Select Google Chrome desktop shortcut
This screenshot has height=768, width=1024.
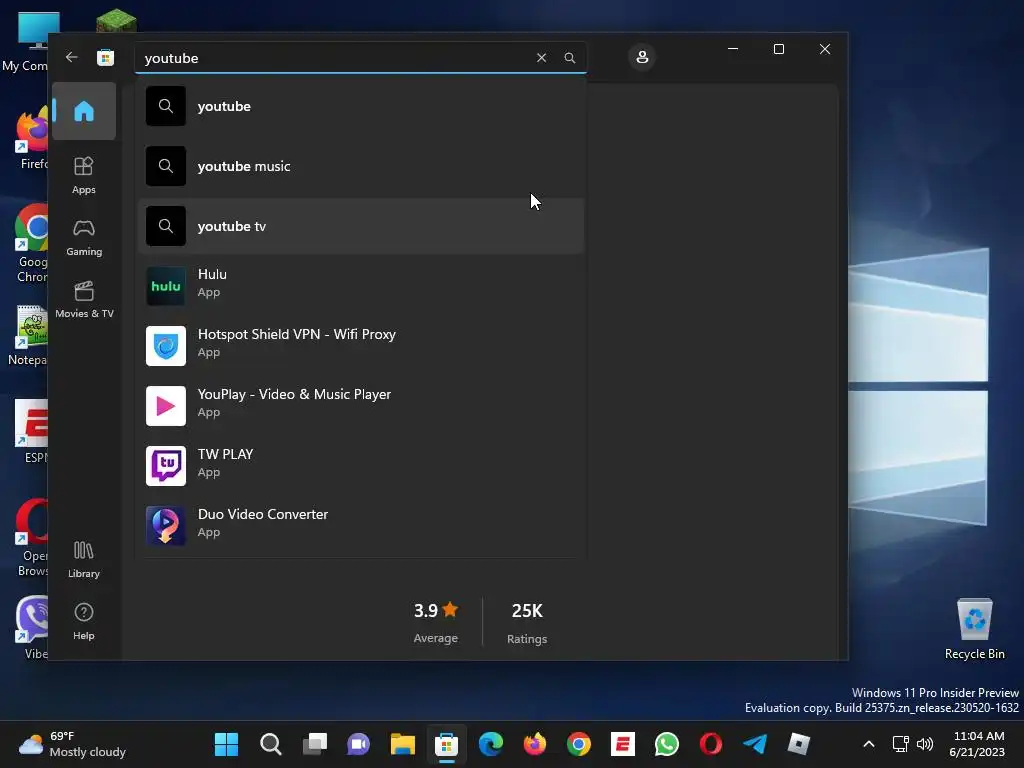[x=31, y=243]
